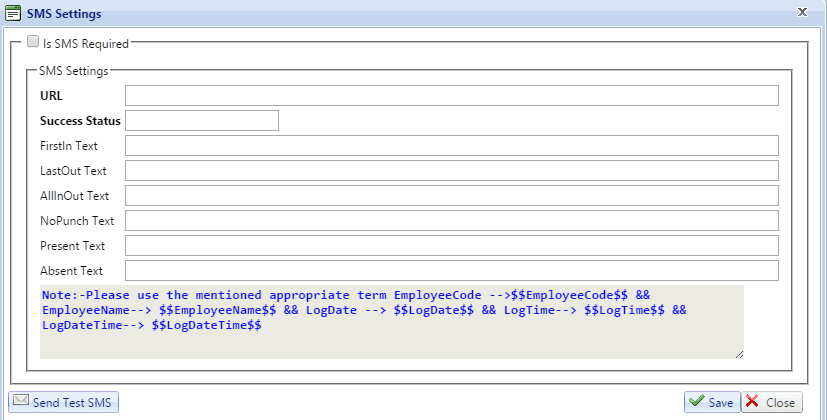Click the 'NoPunch Text' label
Screen dimensions: 827x420
pos(77,221)
